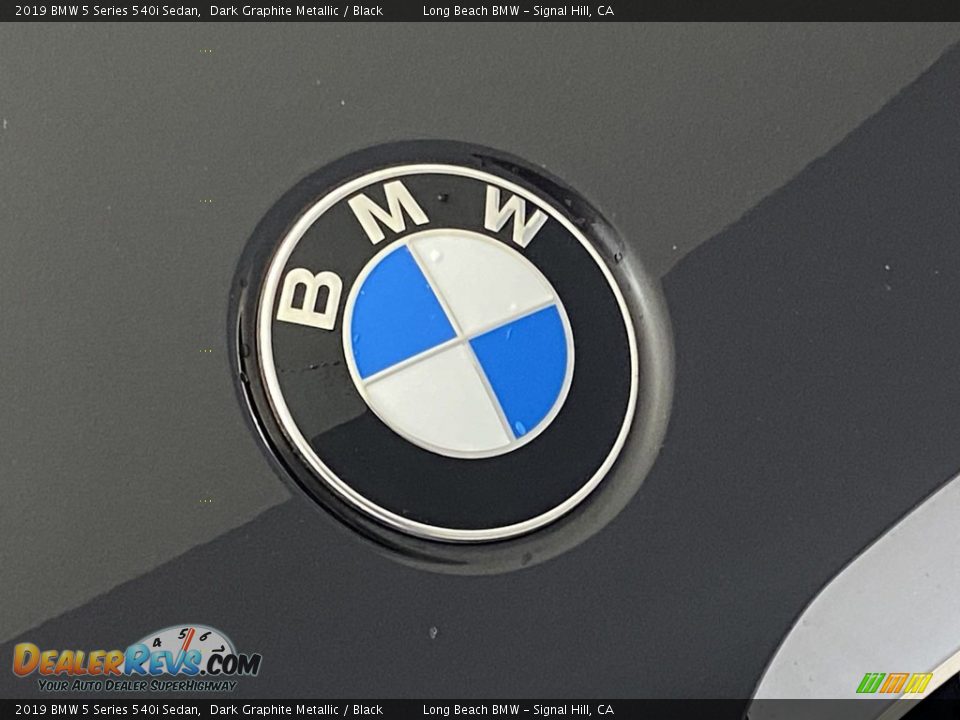The image size is (960, 720).
Task: Click the BMW roundel emblem
Action: coord(448,353)
